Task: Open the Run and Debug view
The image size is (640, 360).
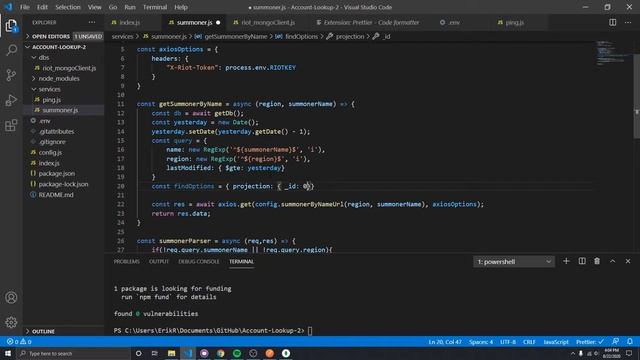Action: click(x=11, y=100)
